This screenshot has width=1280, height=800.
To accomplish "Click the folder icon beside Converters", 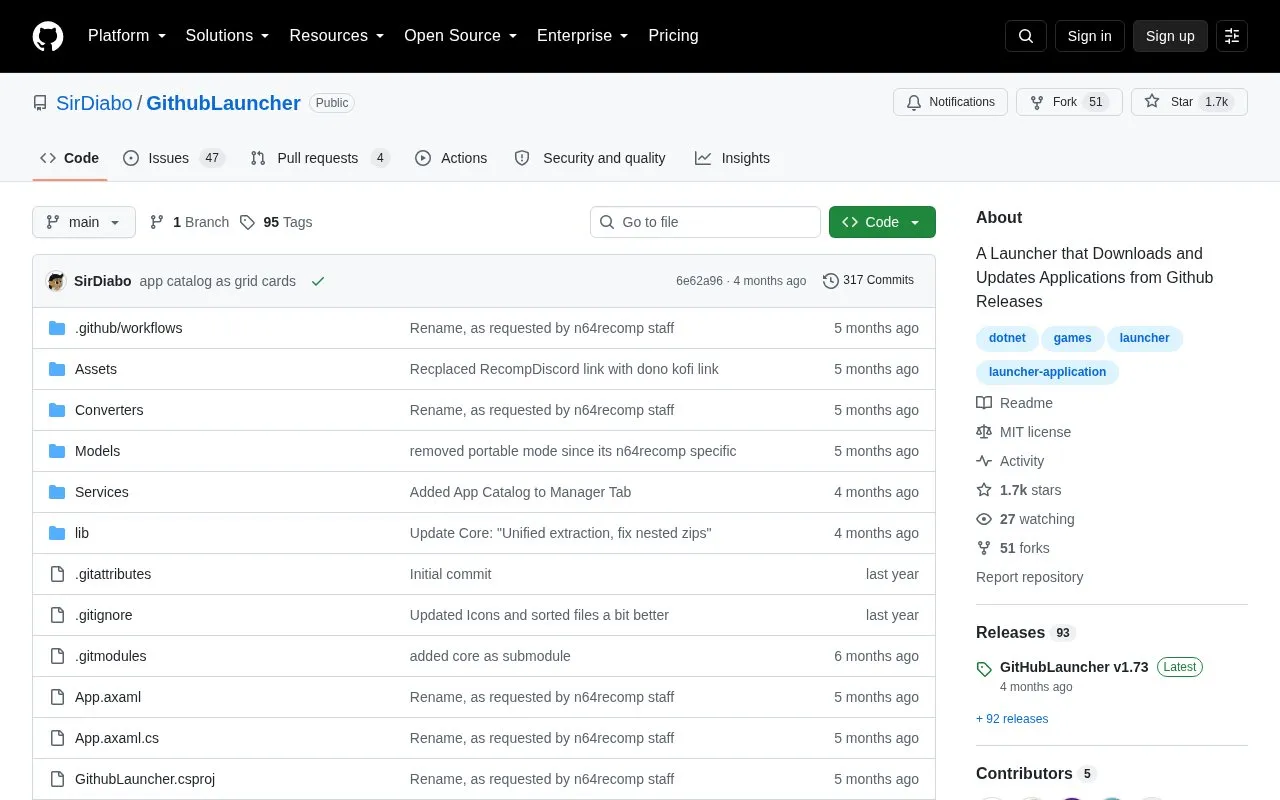I will click(57, 410).
